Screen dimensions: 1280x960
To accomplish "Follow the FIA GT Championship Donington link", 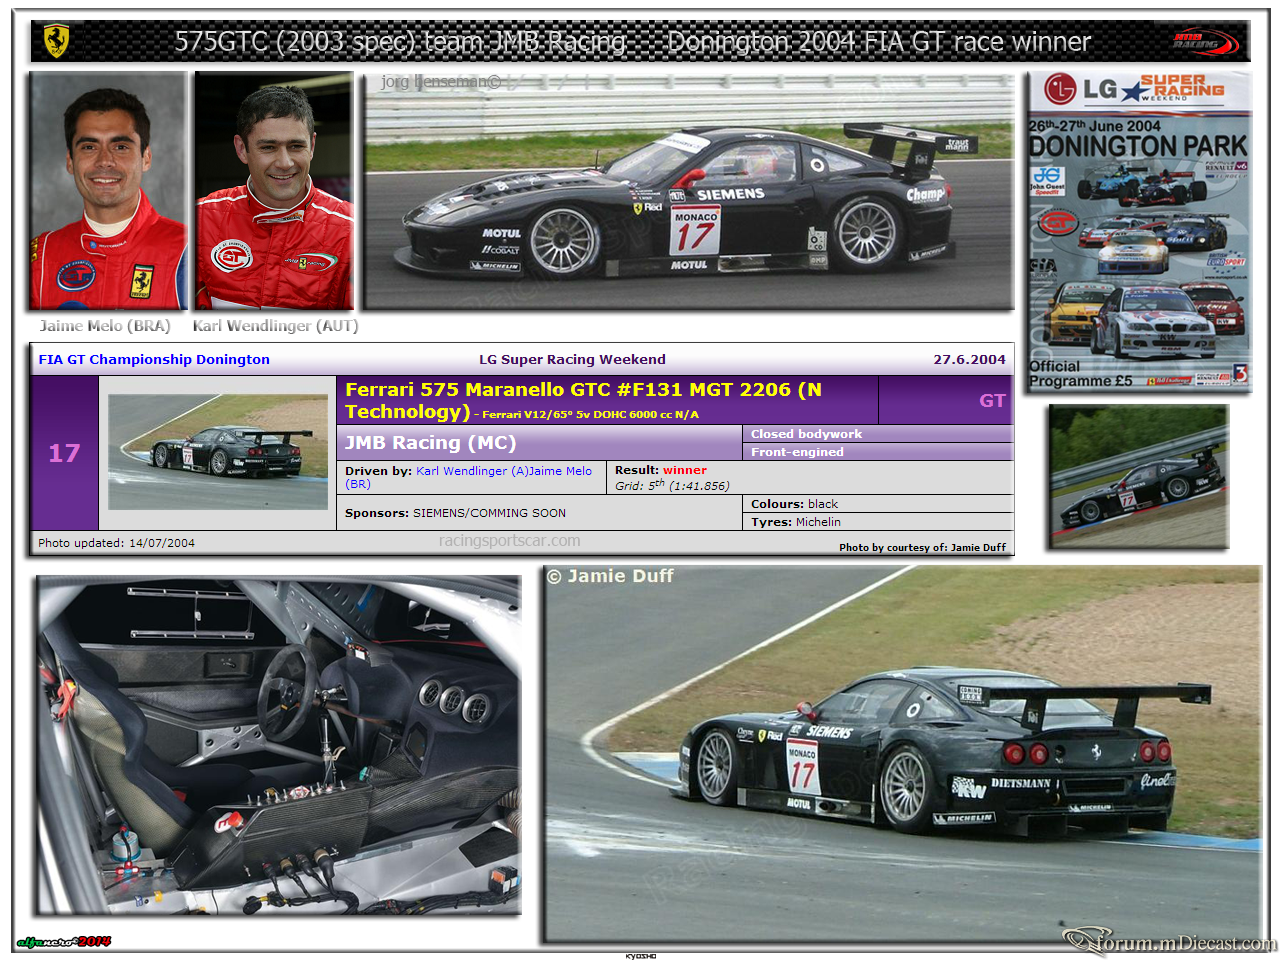I will pos(154,359).
